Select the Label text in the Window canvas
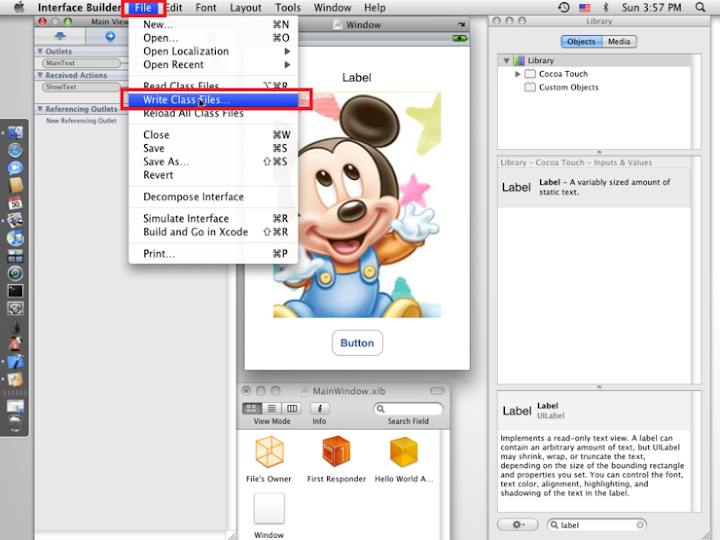The width and height of the screenshot is (720, 540). (x=357, y=78)
